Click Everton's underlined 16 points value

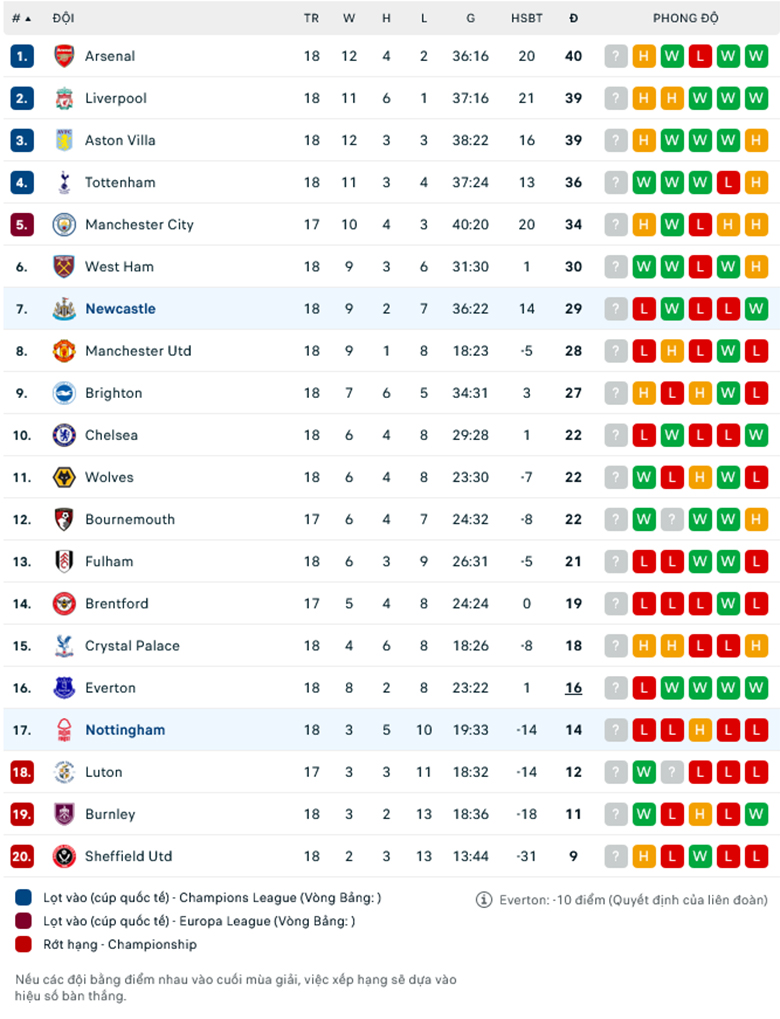pos(573,688)
